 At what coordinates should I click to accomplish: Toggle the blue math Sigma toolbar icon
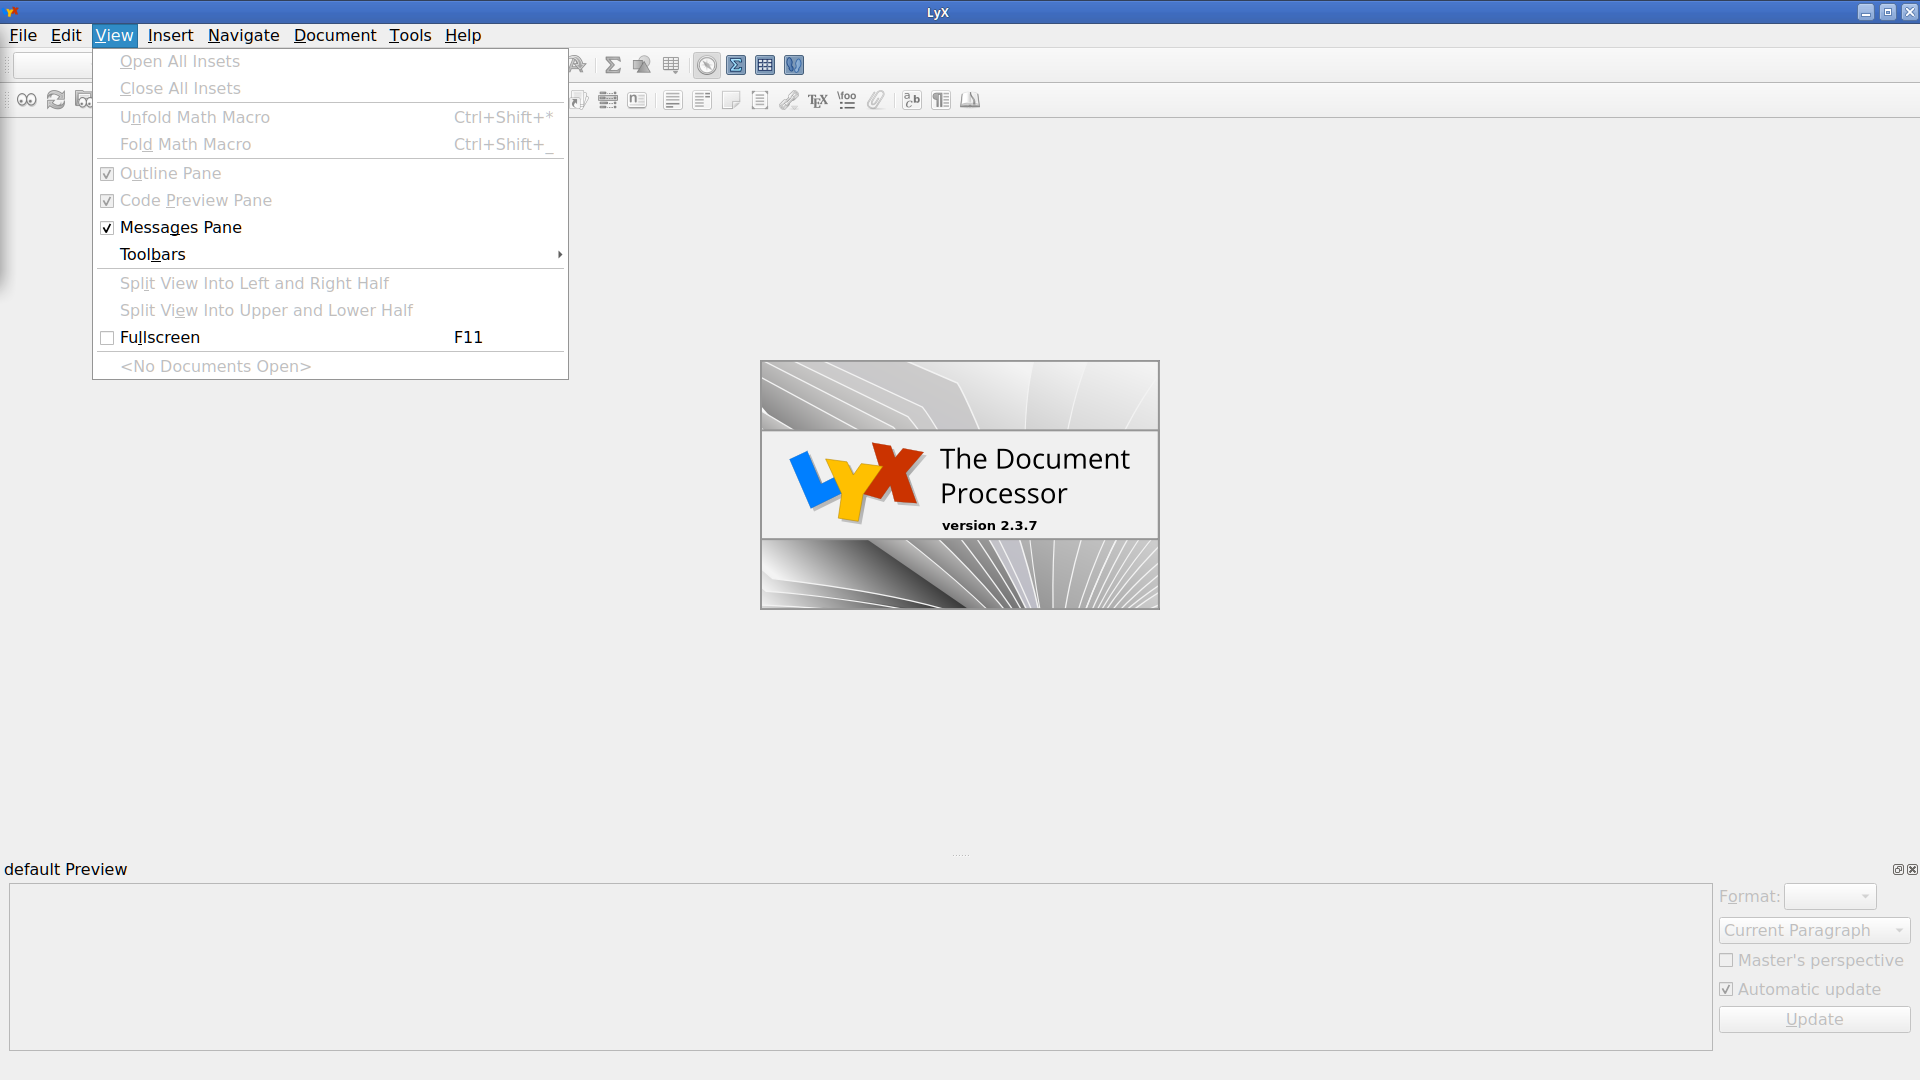736,66
